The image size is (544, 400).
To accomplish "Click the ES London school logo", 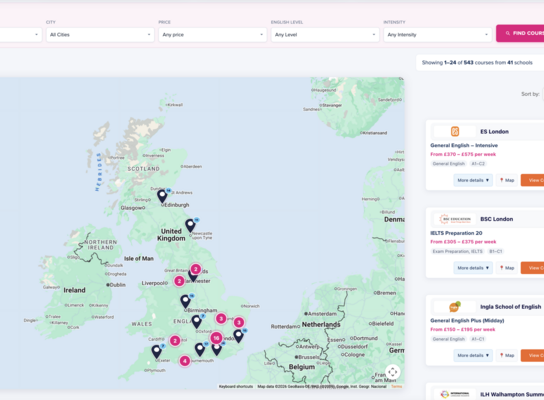I will 455,131.
